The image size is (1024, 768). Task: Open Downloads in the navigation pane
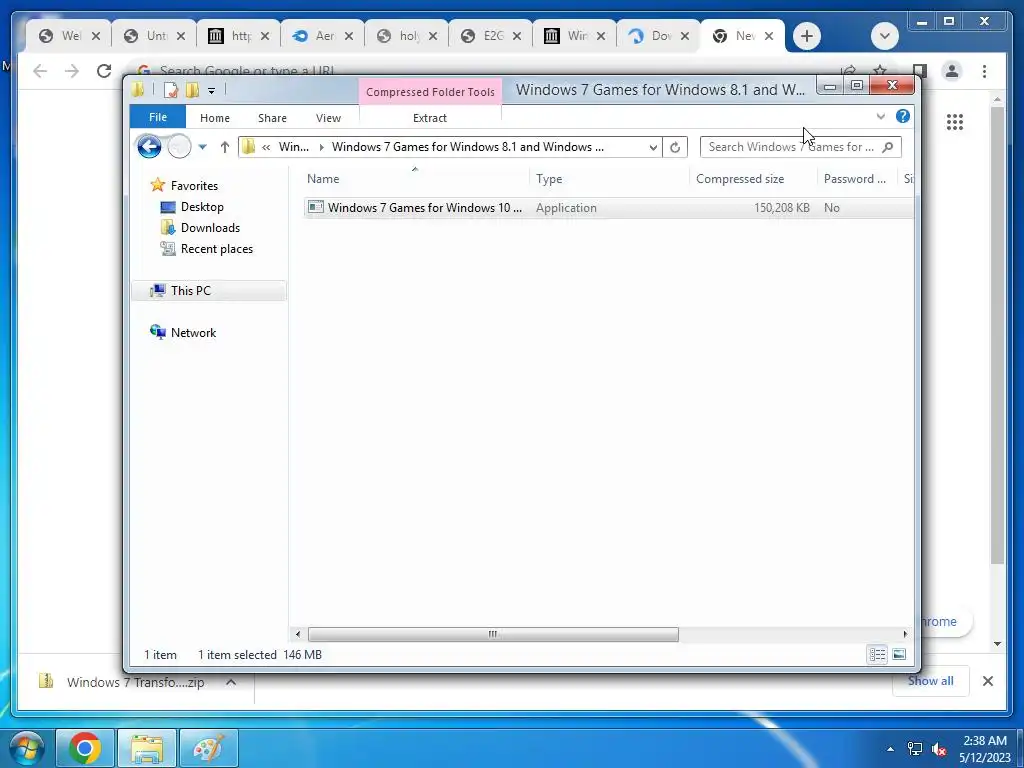[210, 227]
